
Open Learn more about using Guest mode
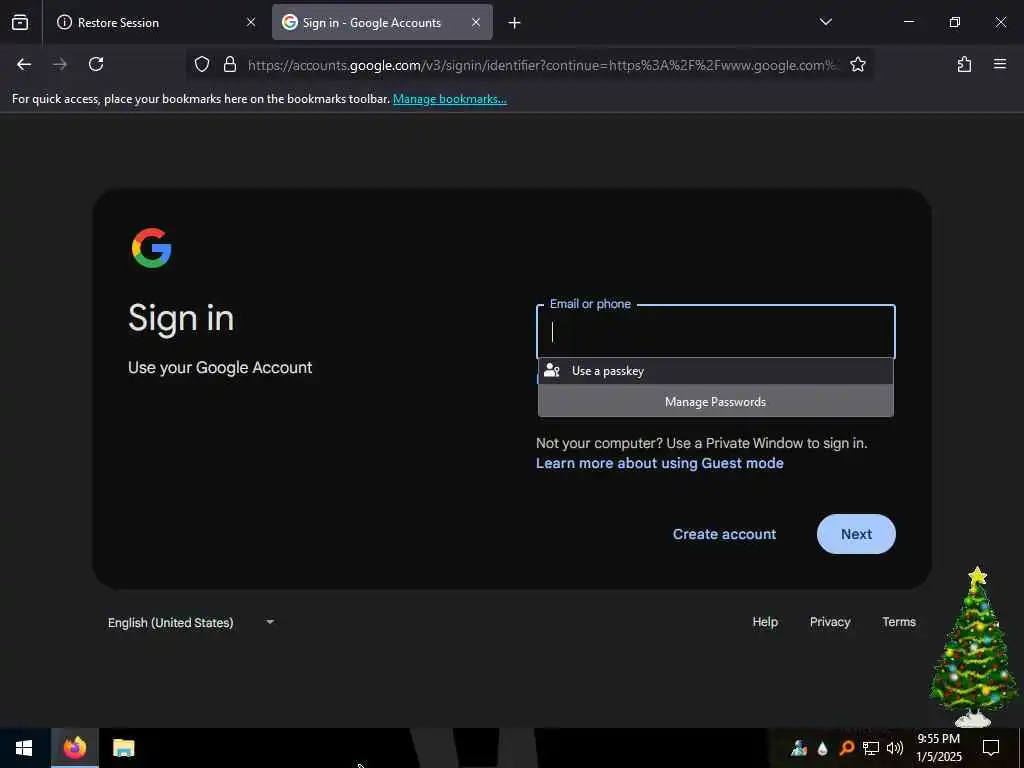[x=660, y=463]
